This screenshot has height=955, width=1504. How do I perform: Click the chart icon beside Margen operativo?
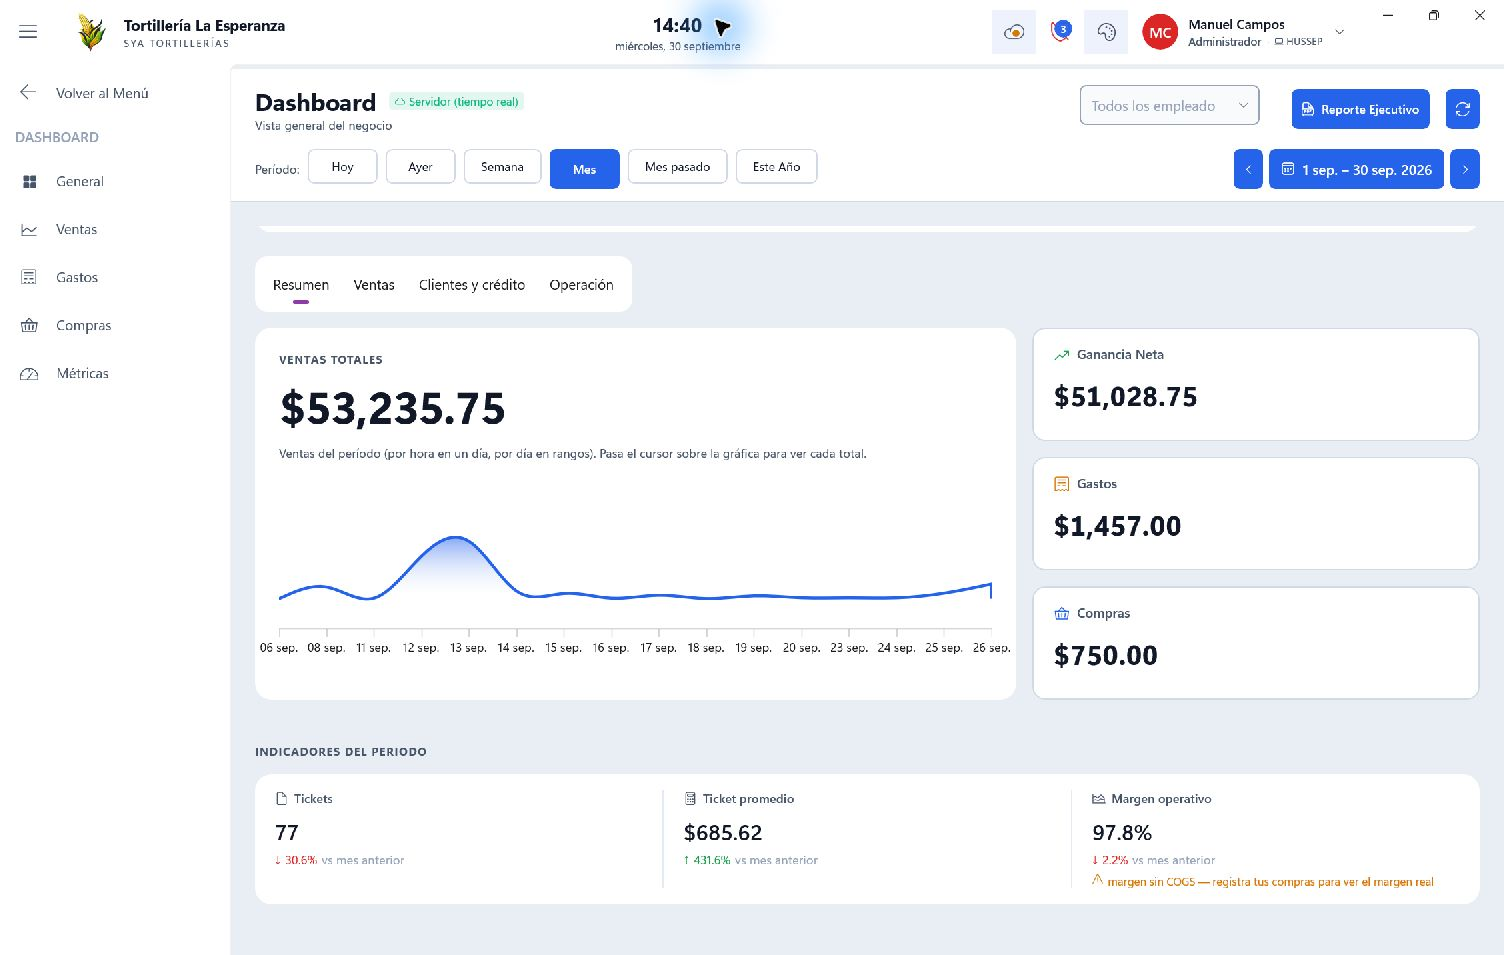(1099, 799)
